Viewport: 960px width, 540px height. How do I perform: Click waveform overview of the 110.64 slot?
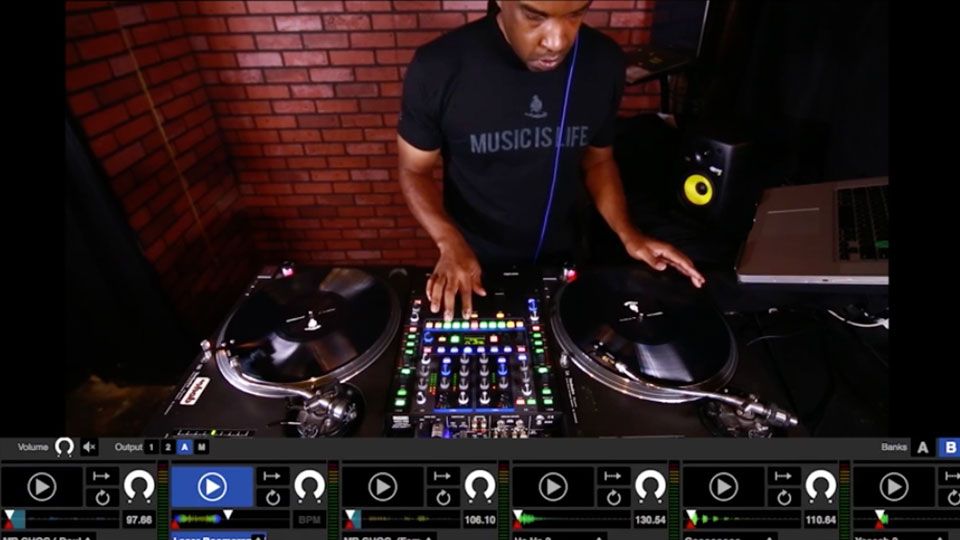(x=743, y=520)
